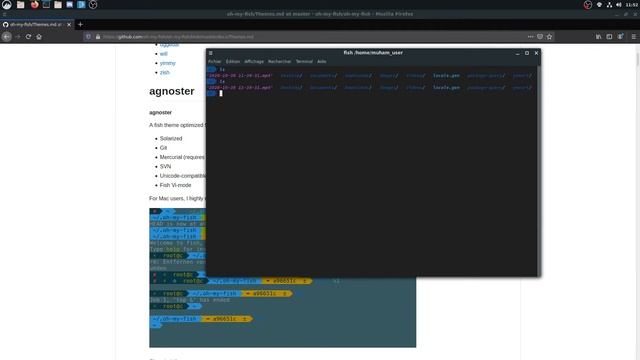640x360 pixels.
Task: Open Firefox account icon
Action: coord(620,37)
